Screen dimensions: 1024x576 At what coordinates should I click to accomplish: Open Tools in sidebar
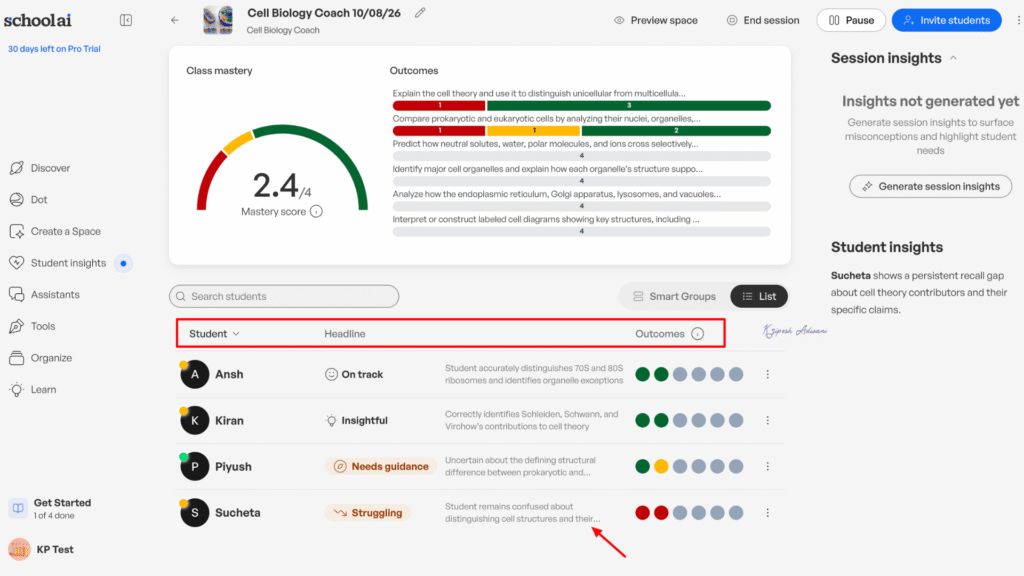pos(32,326)
